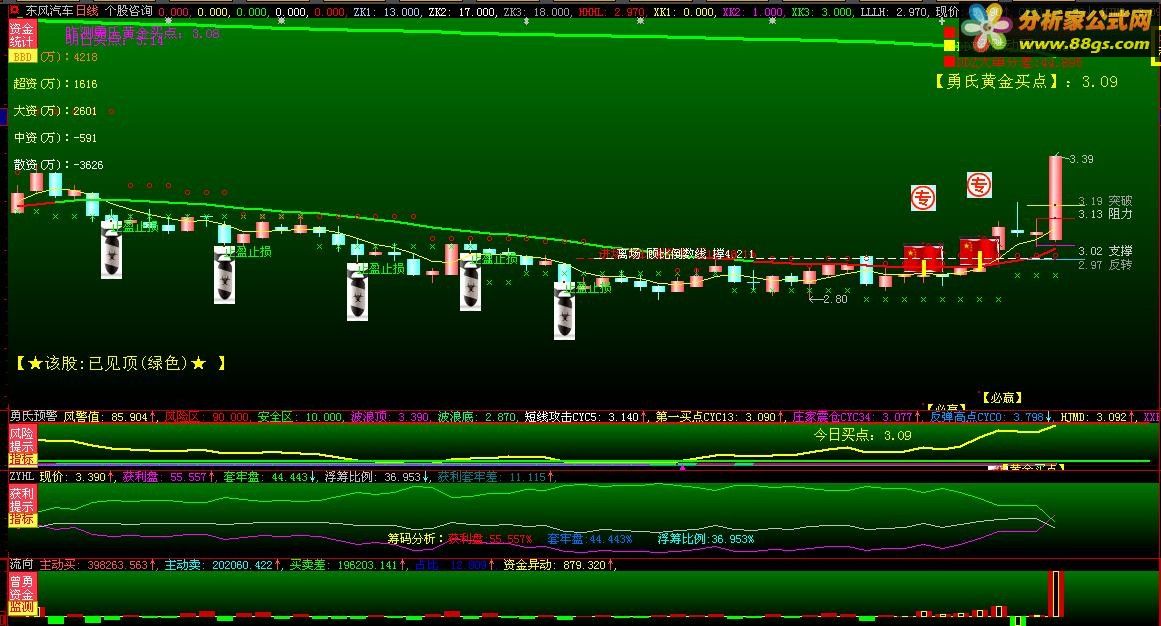Viewport: 1161px width, 626px height.
Task: Click the leftmost bomb stop-loss marker
Action: pos(111,249)
